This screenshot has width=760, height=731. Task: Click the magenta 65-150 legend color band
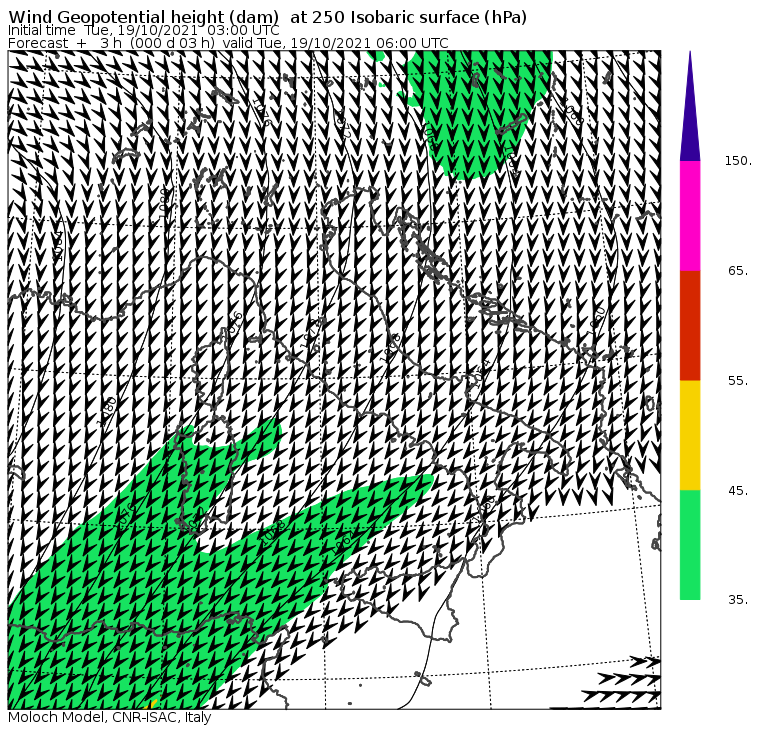pos(690,216)
